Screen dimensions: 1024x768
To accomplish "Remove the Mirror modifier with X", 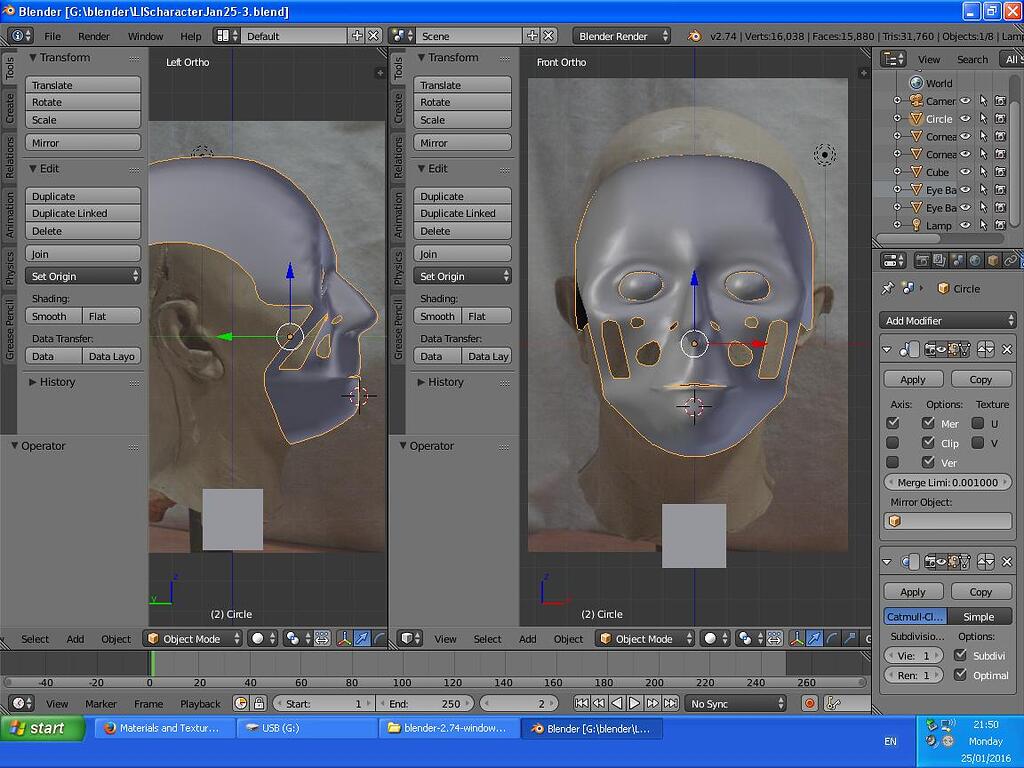I will pyautogui.click(x=1007, y=350).
